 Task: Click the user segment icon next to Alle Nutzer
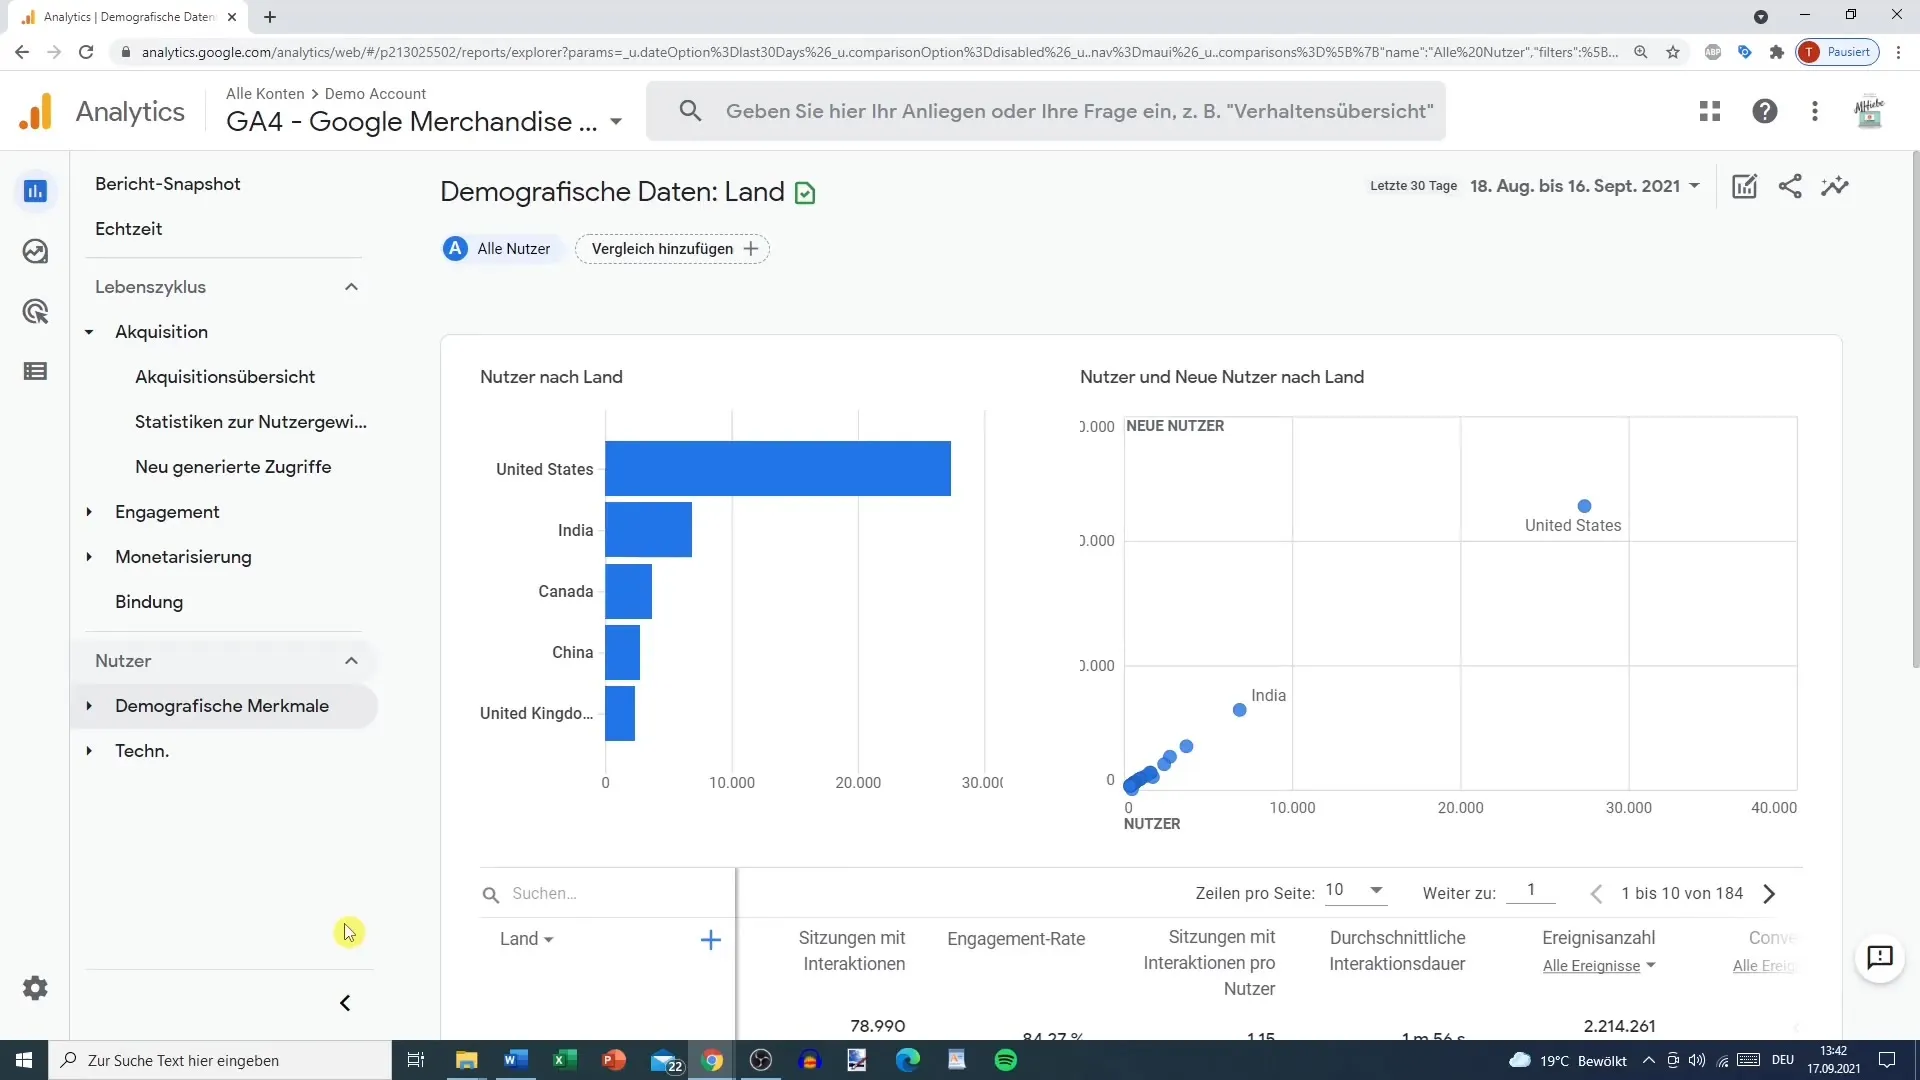(455, 248)
